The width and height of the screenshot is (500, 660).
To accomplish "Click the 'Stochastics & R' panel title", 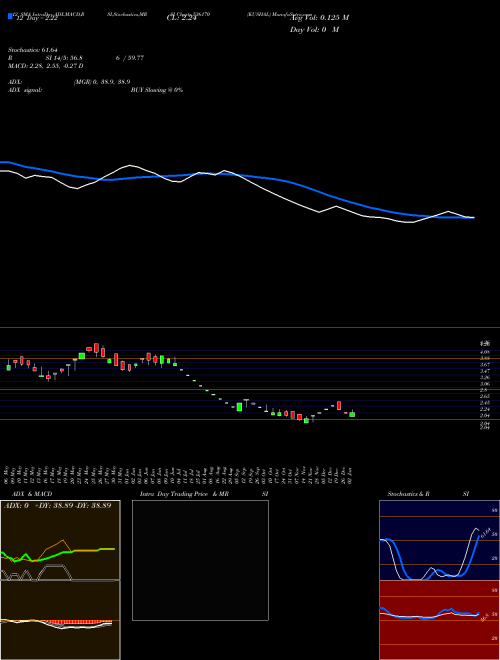I will point(408,494).
